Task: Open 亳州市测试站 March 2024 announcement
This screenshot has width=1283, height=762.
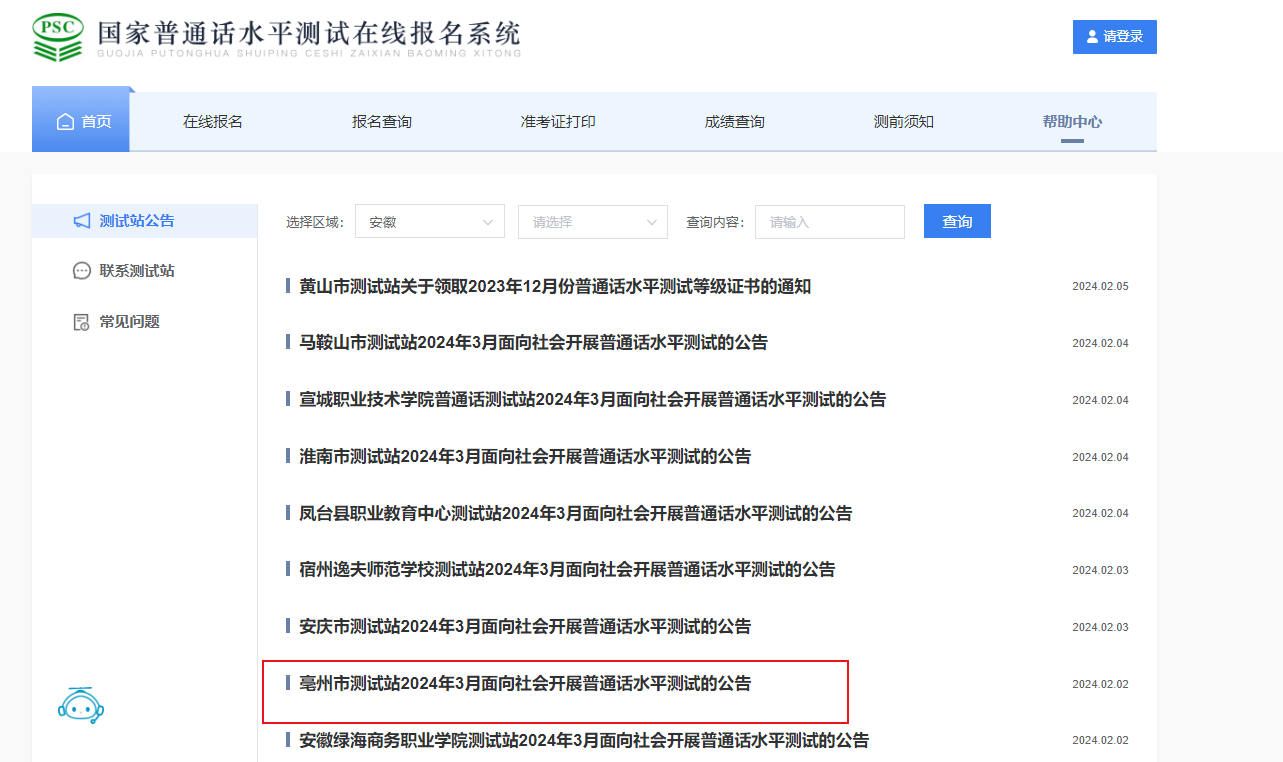Action: click(525, 684)
